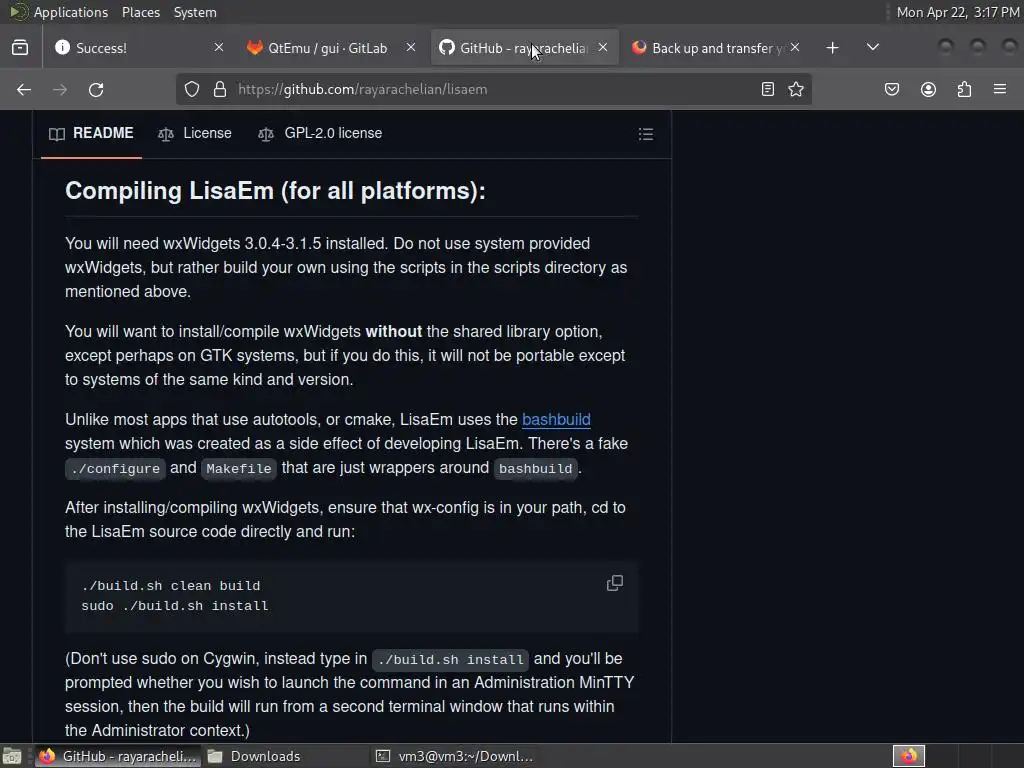Click the 'Makefile' inline code
Viewport: 1024px width, 768px height.
(x=239, y=469)
